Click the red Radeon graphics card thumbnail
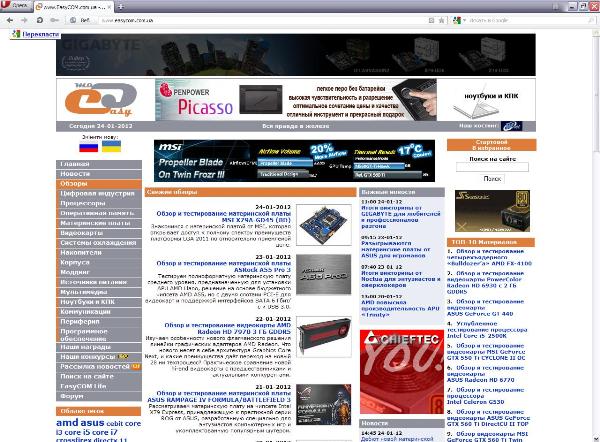The image size is (600, 442). tap(324, 337)
